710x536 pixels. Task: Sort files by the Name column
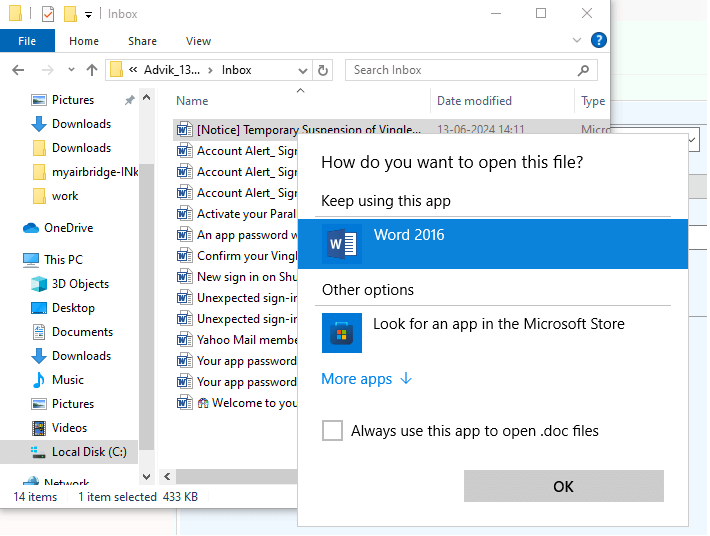192,101
